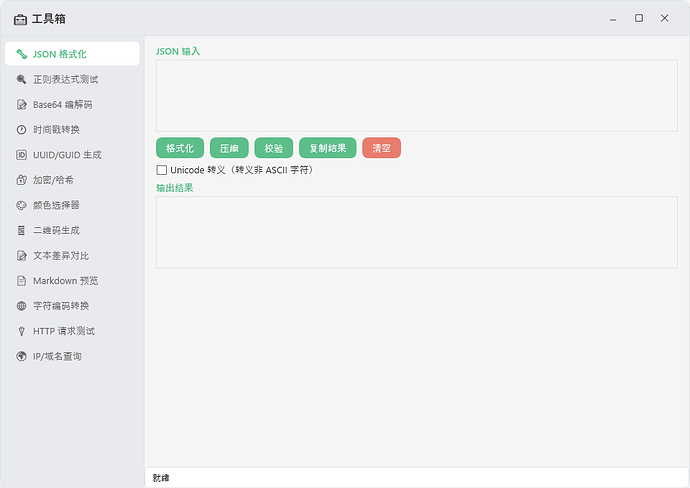690x488 pixels.
Task: Click the red 清空 button
Action: [x=382, y=148]
